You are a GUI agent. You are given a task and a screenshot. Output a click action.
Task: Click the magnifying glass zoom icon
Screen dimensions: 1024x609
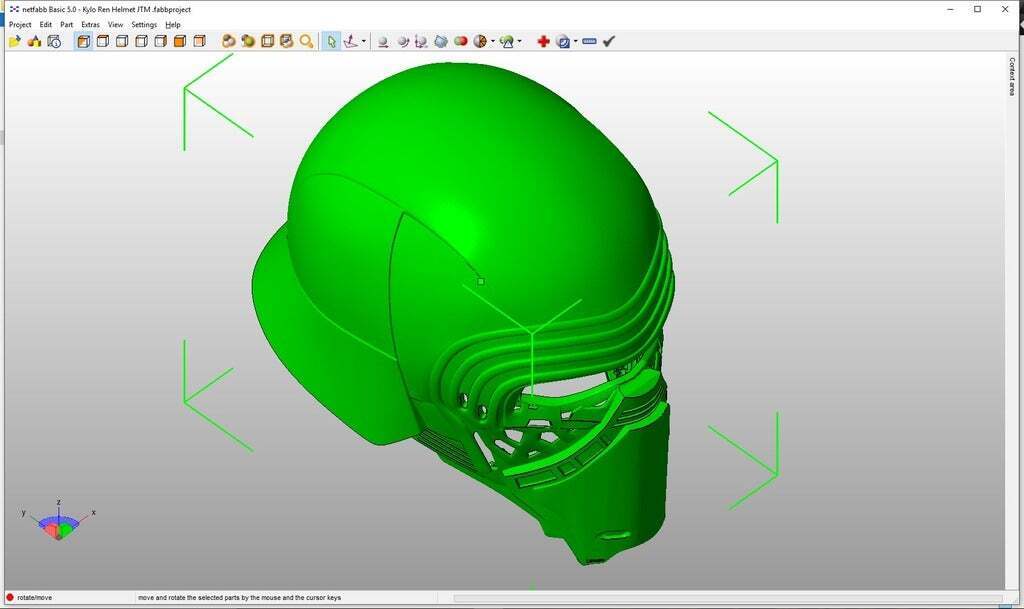pos(306,41)
